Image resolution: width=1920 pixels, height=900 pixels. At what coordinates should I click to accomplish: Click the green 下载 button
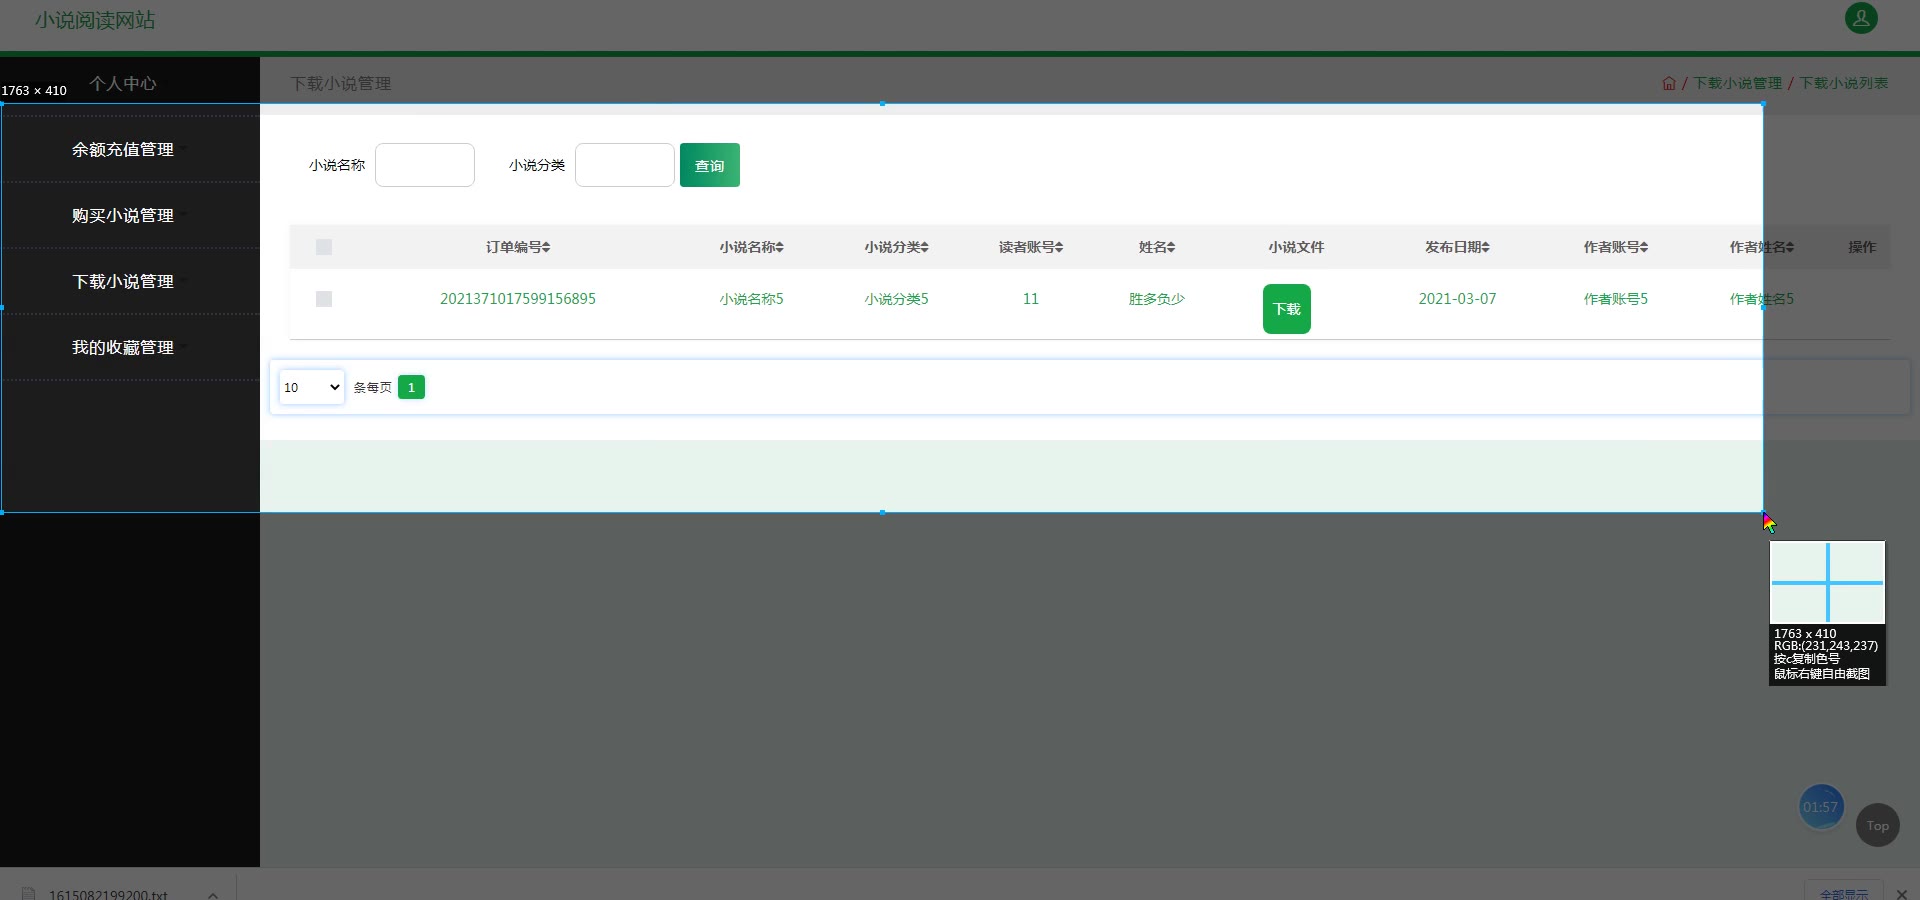click(1287, 309)
